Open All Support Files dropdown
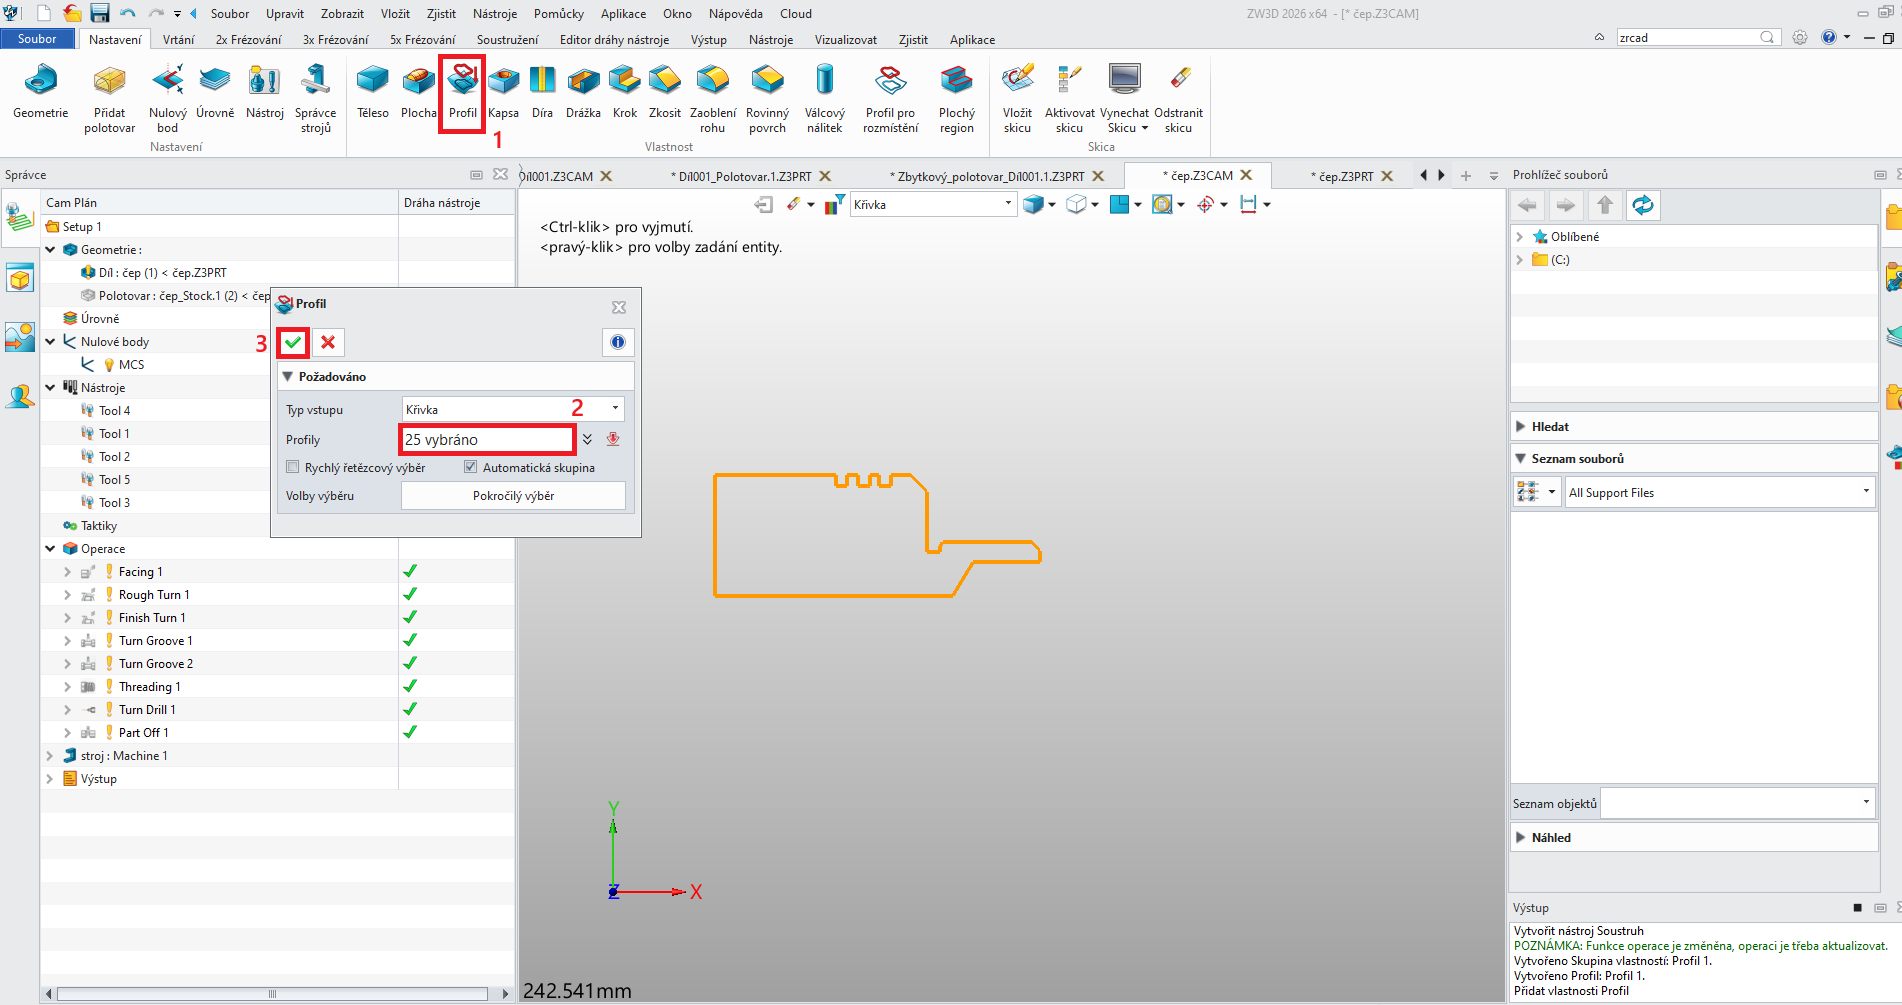The height and width of the screenshot is (1005, 1902). point(1719,492)
